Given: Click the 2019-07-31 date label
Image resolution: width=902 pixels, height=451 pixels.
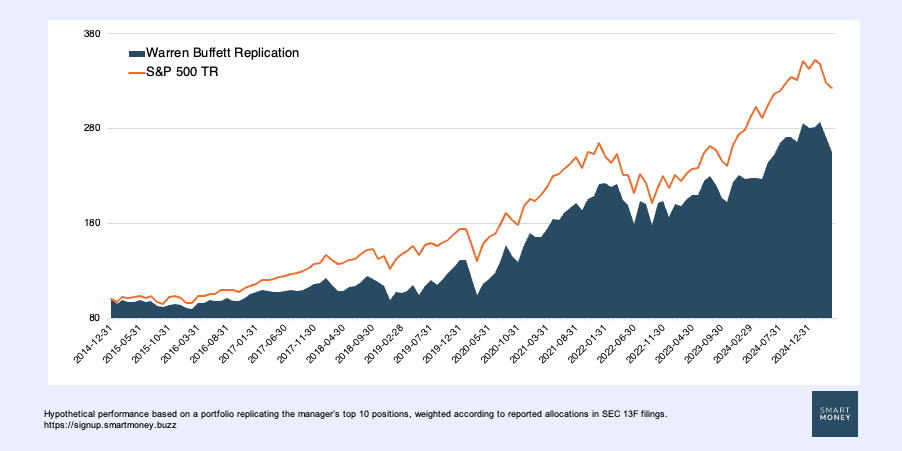Looking at the screenshot, I should click(411, 343).
